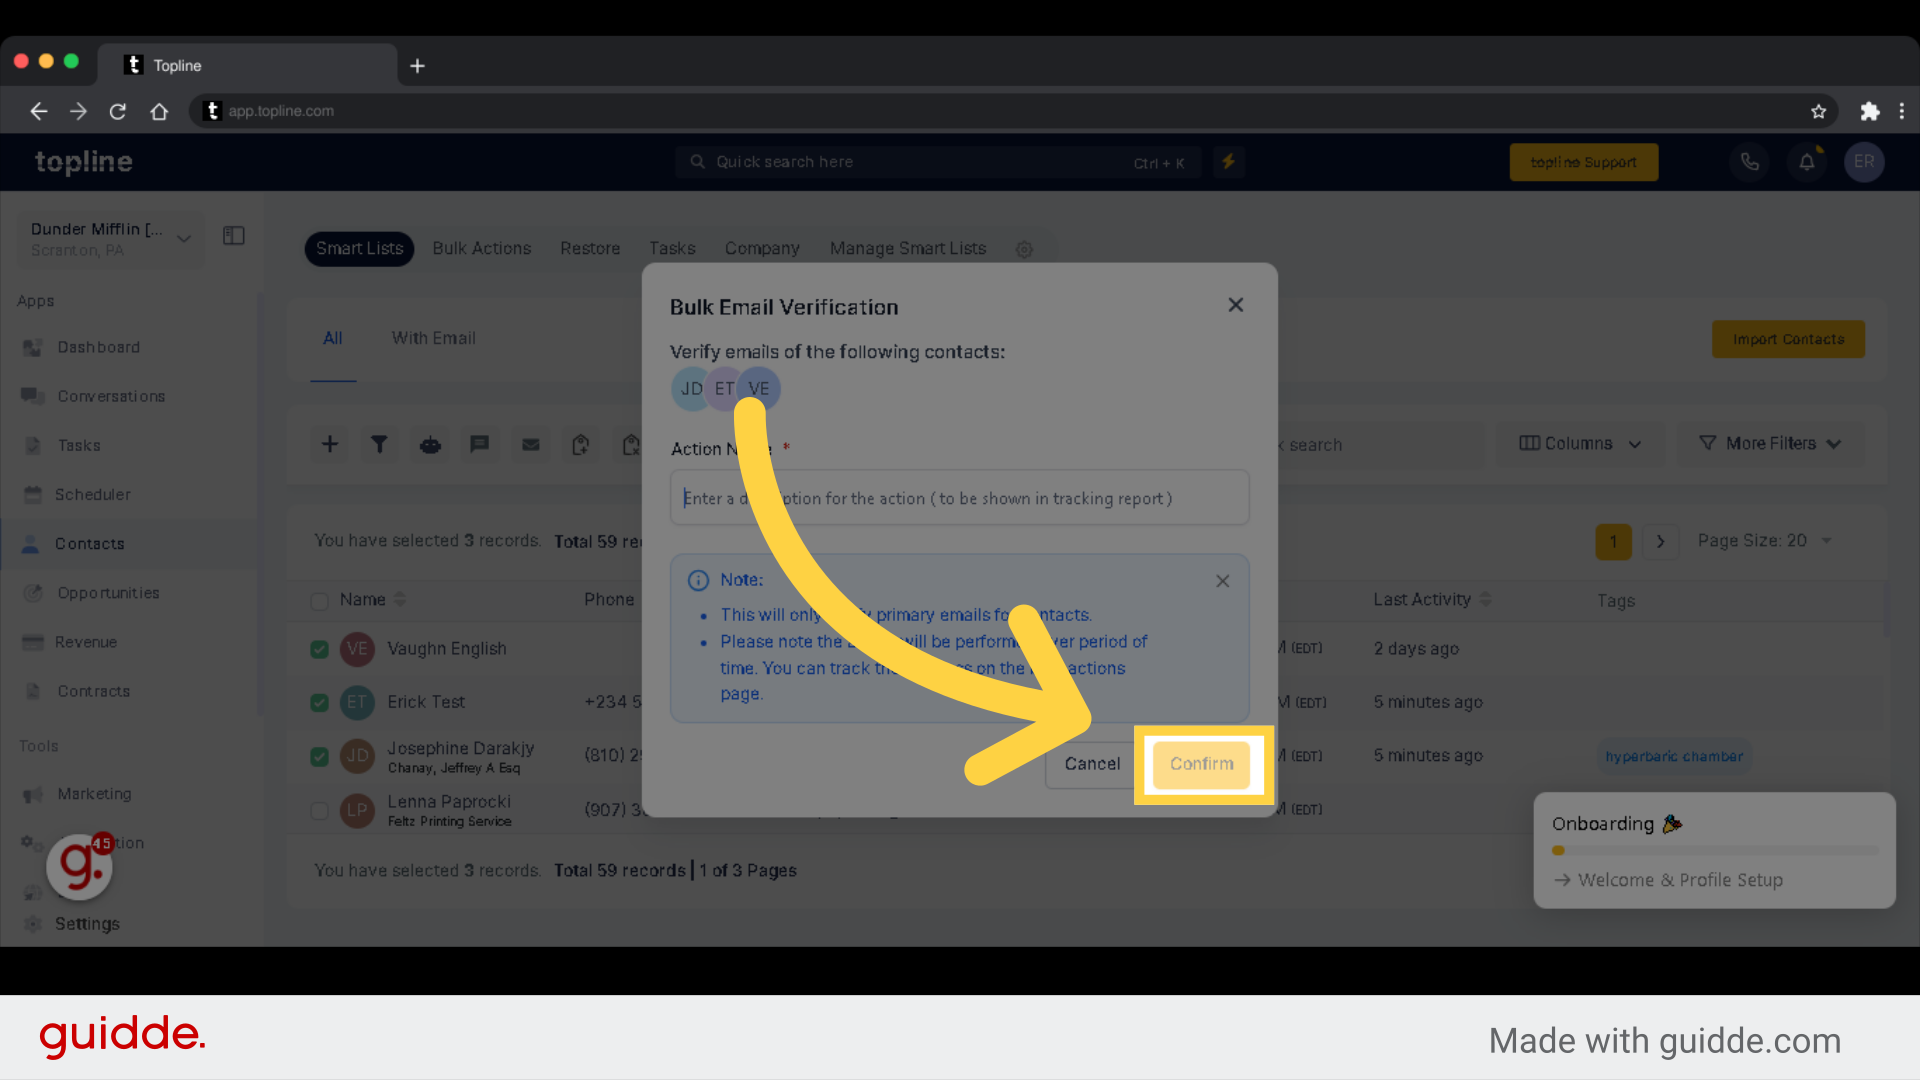Image resolution: width=1920 pixels, height=1080 pixels.
Task: Switch to the Bulk Actions tab
Action: point(481,248)
